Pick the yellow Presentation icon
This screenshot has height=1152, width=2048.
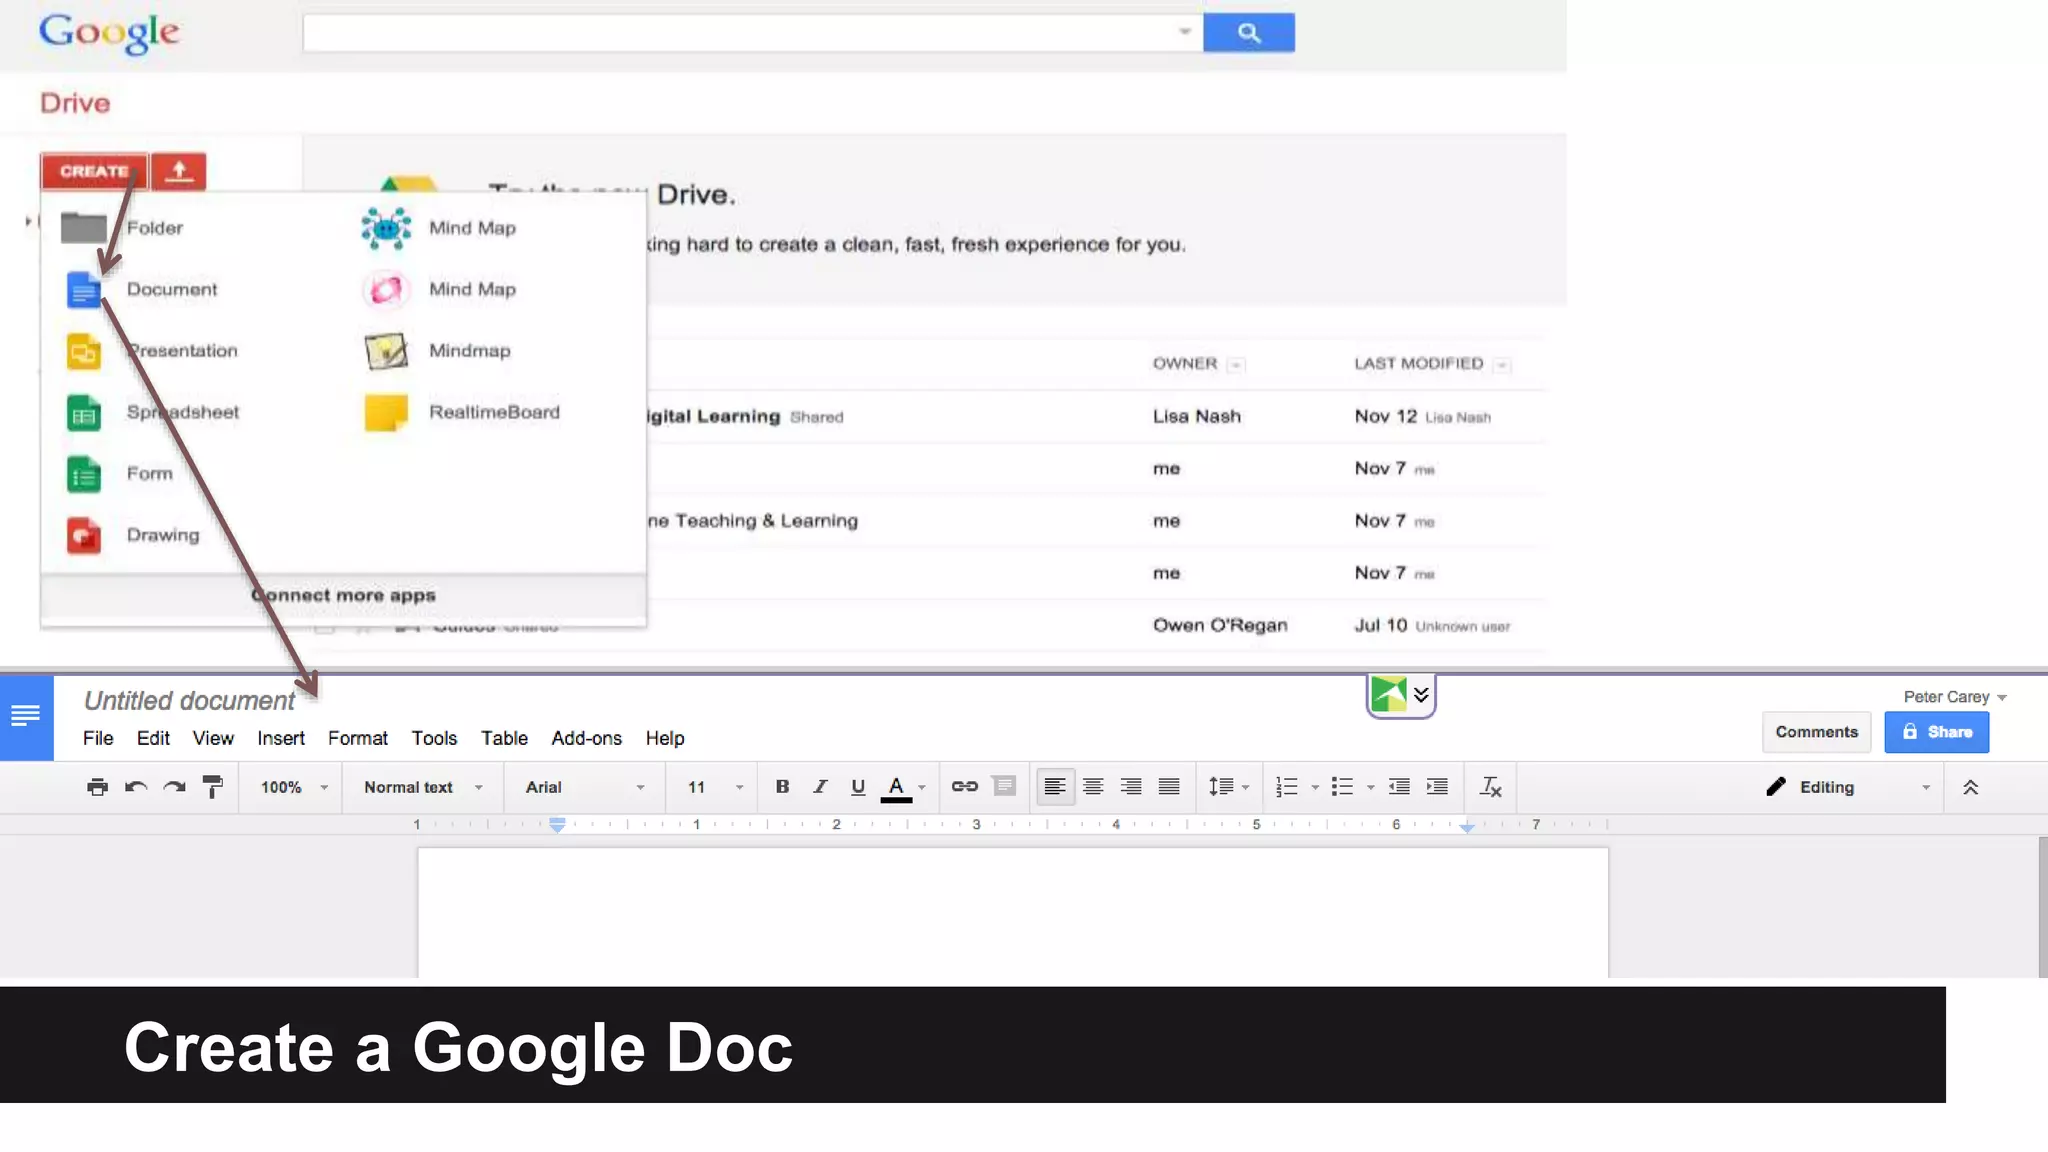pyautogui.click(x=84, y=351)
